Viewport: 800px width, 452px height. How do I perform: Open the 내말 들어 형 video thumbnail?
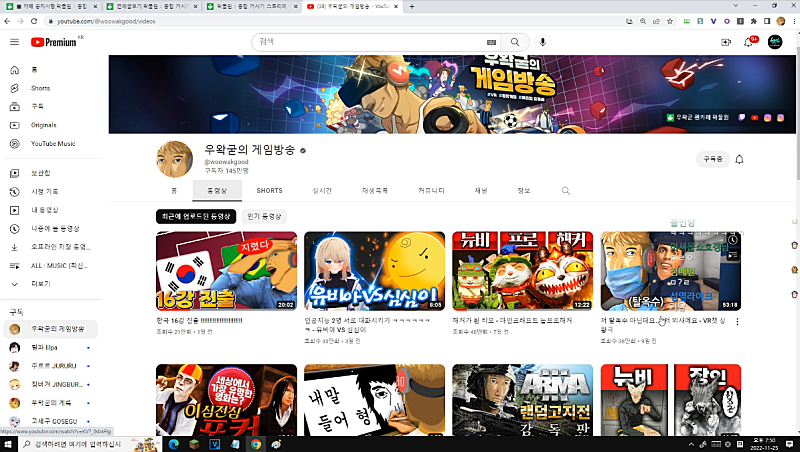pos(374,400)
